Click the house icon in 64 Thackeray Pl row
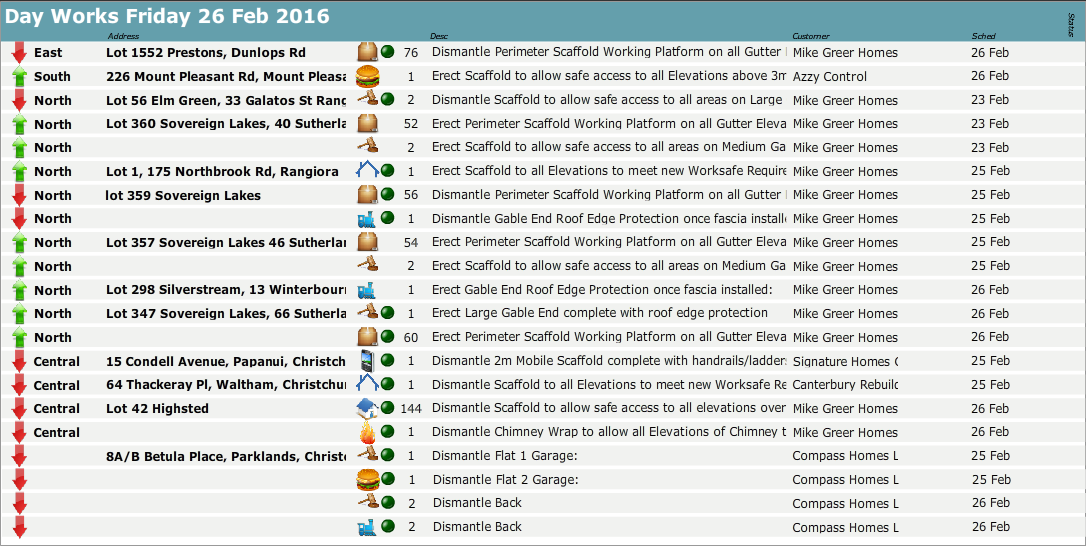This screenshot has height=549, width=1086. (367, 384)
